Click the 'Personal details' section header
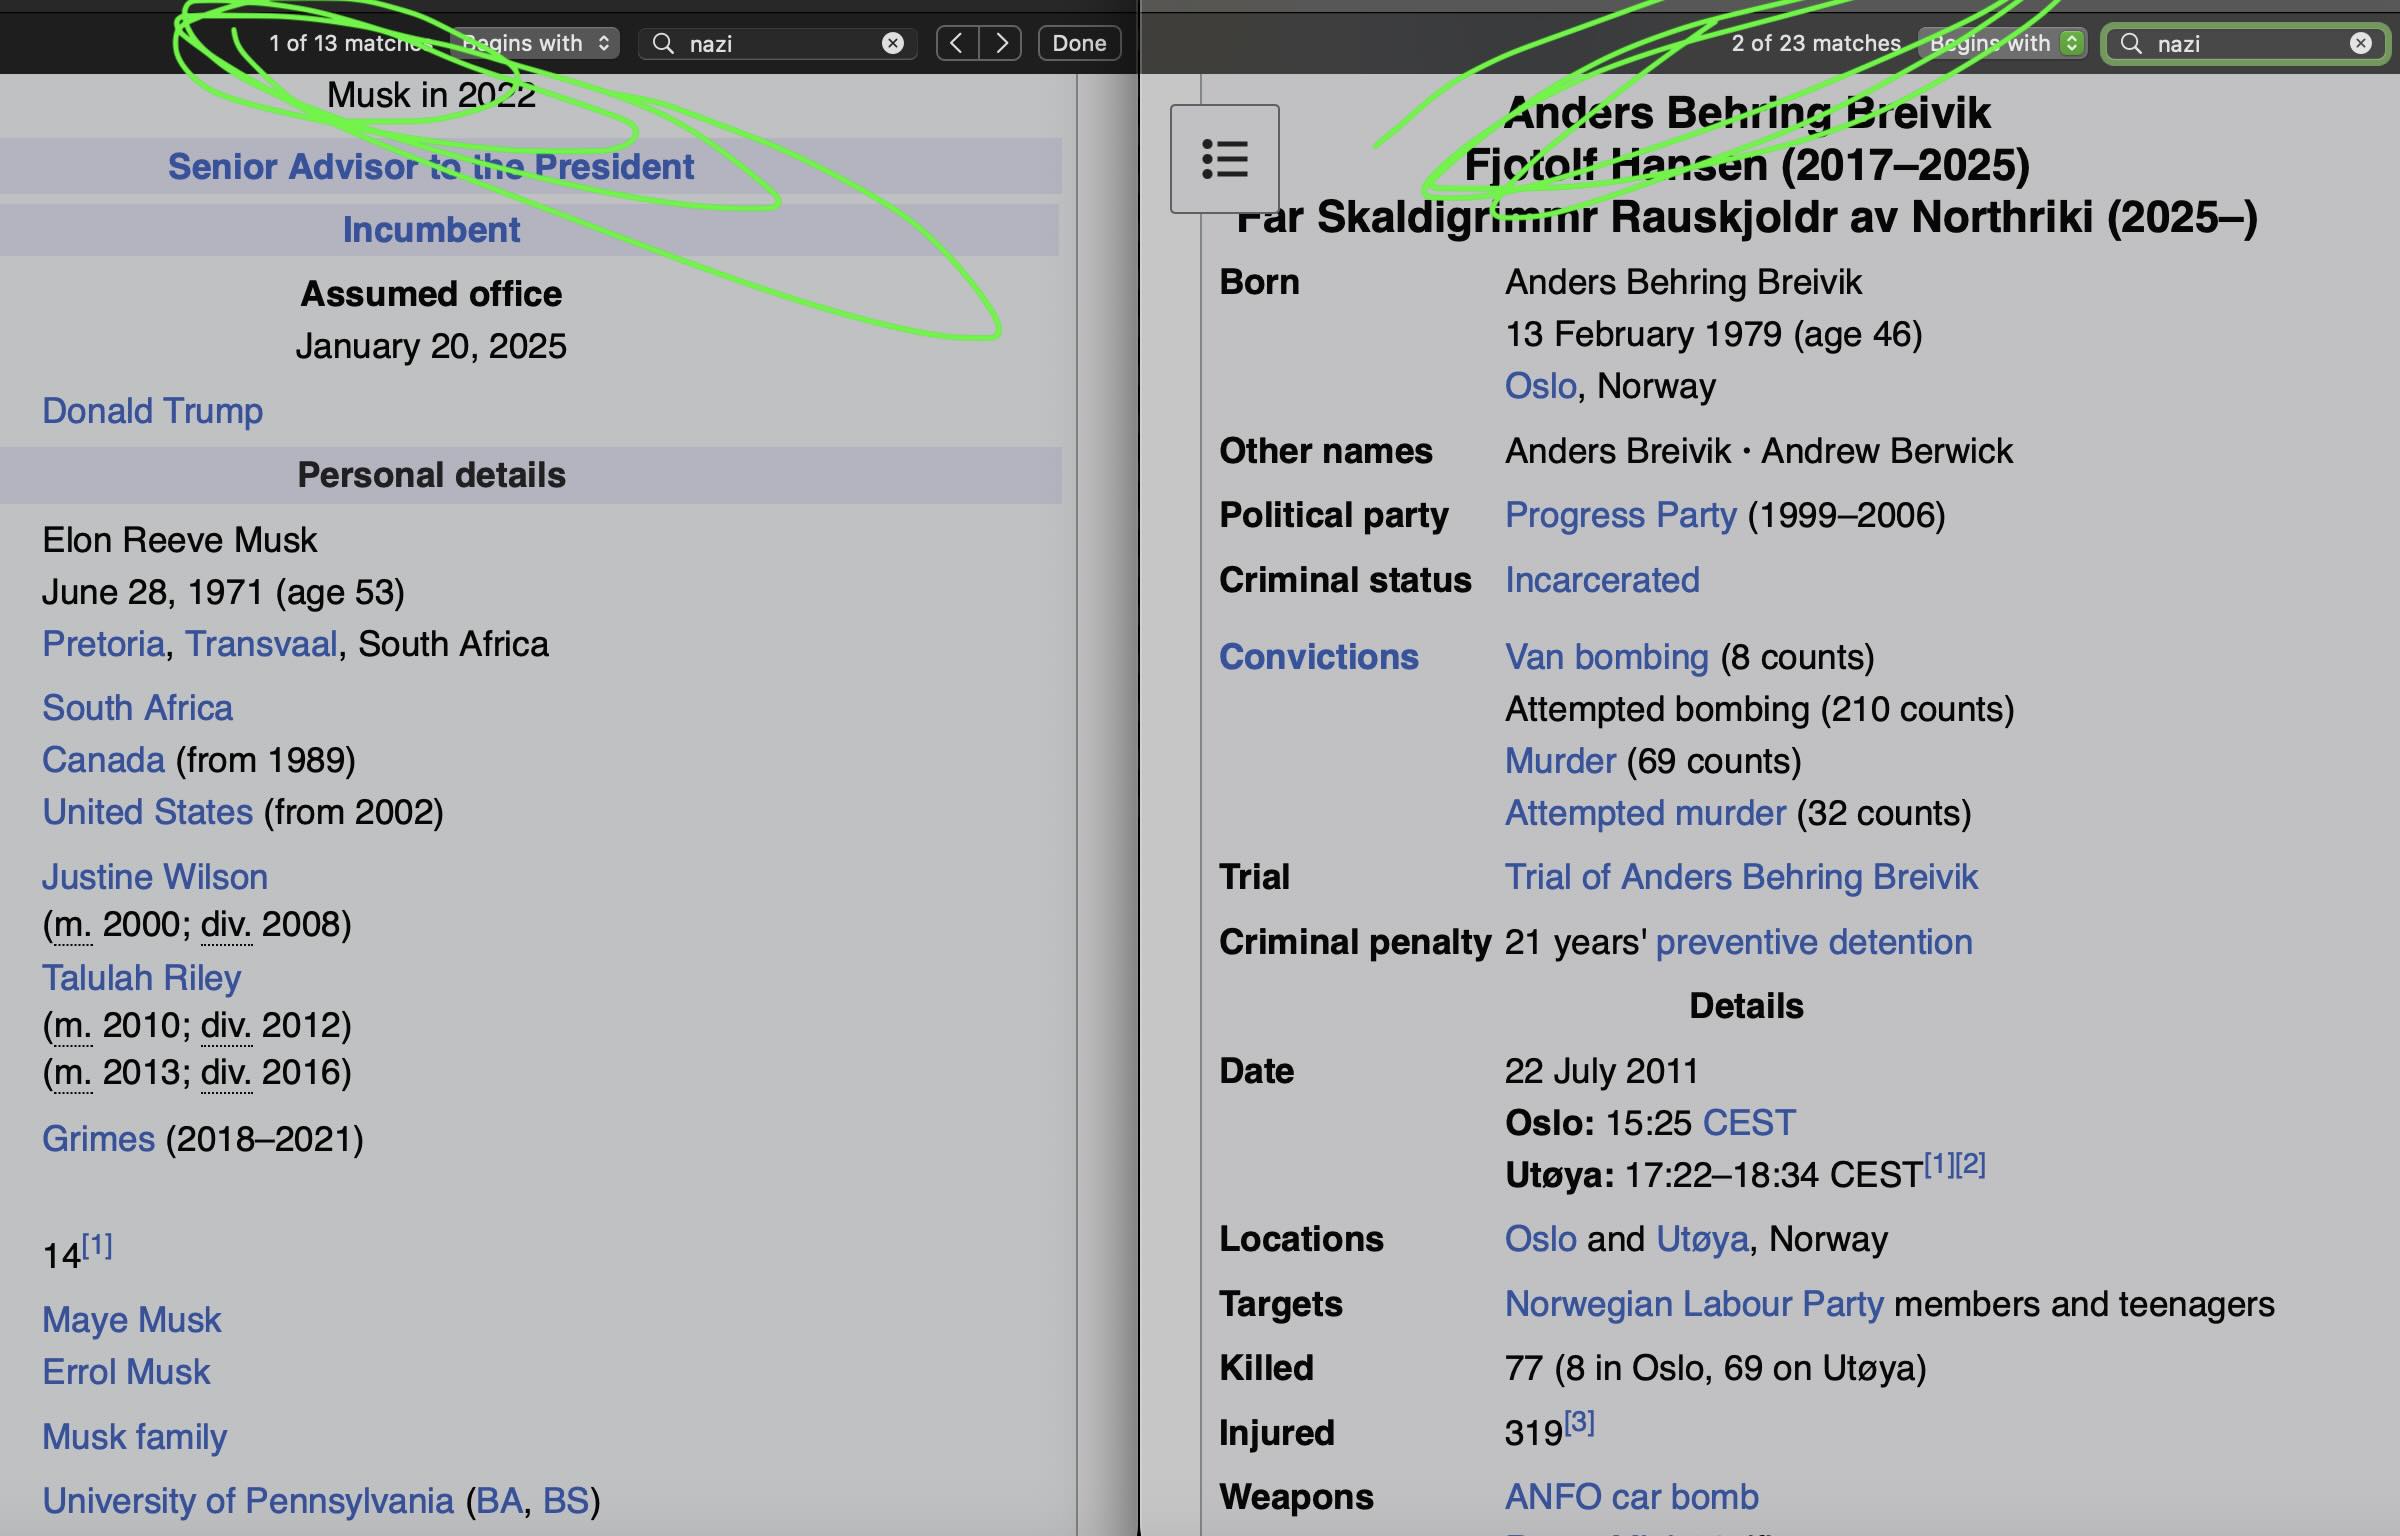The image size is (2400, 1536). coord(431,475)
